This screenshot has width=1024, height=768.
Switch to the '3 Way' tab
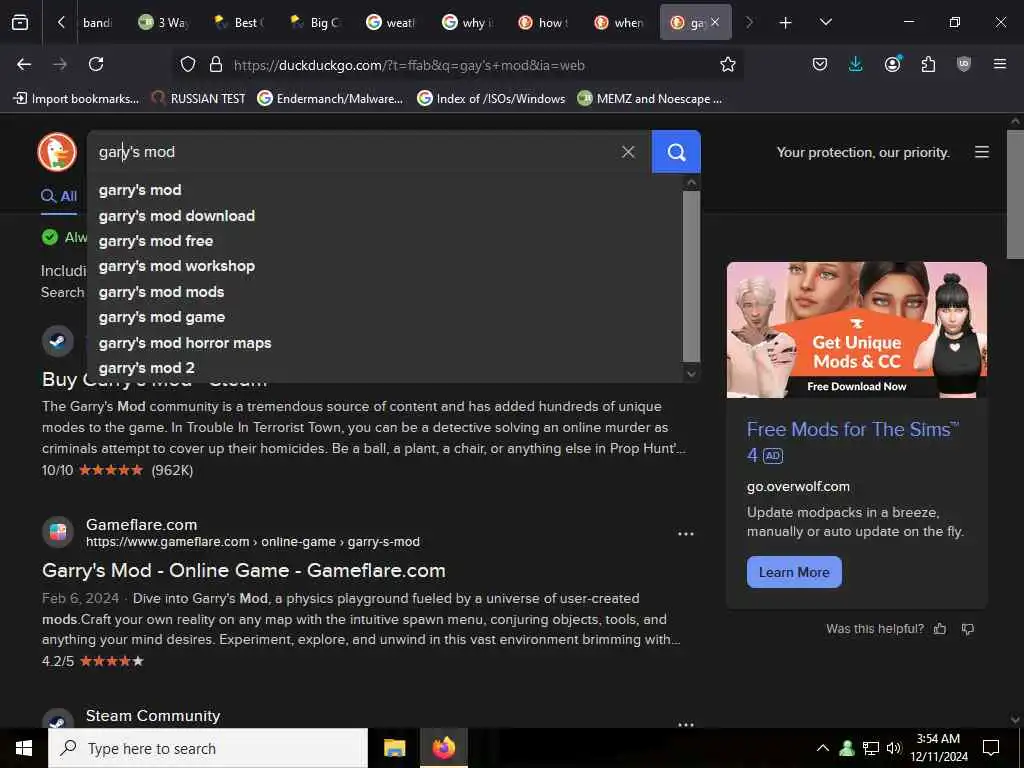(x=165, y=23)
